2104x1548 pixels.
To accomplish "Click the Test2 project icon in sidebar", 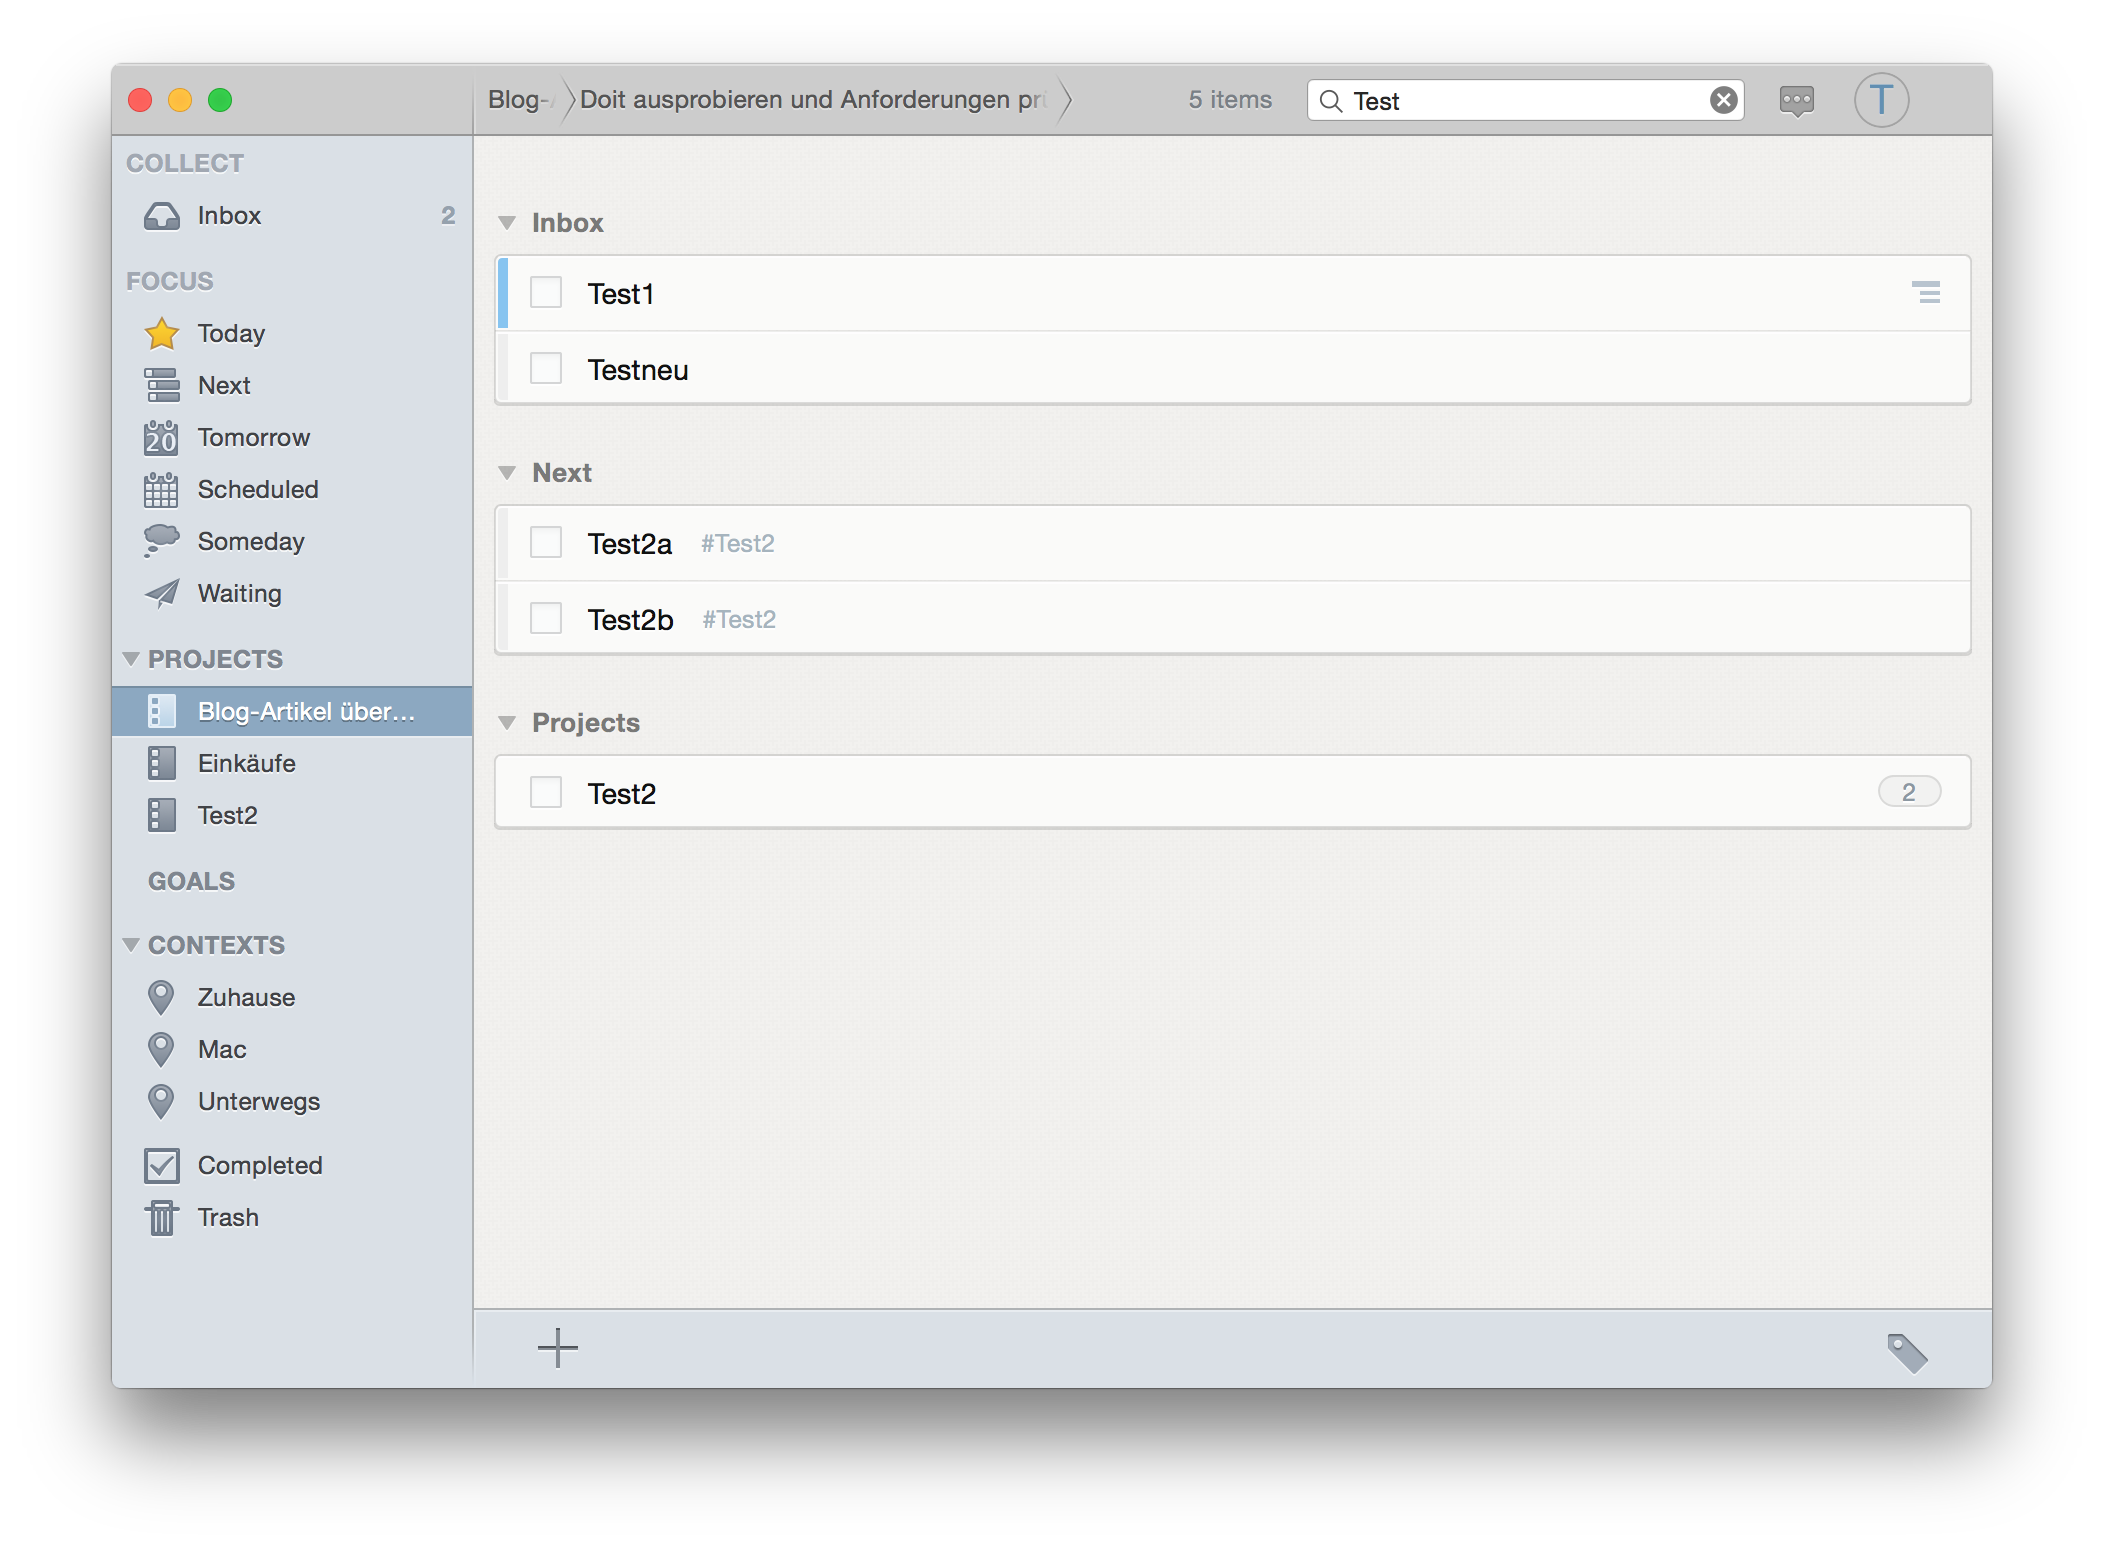I will point(162,815).
